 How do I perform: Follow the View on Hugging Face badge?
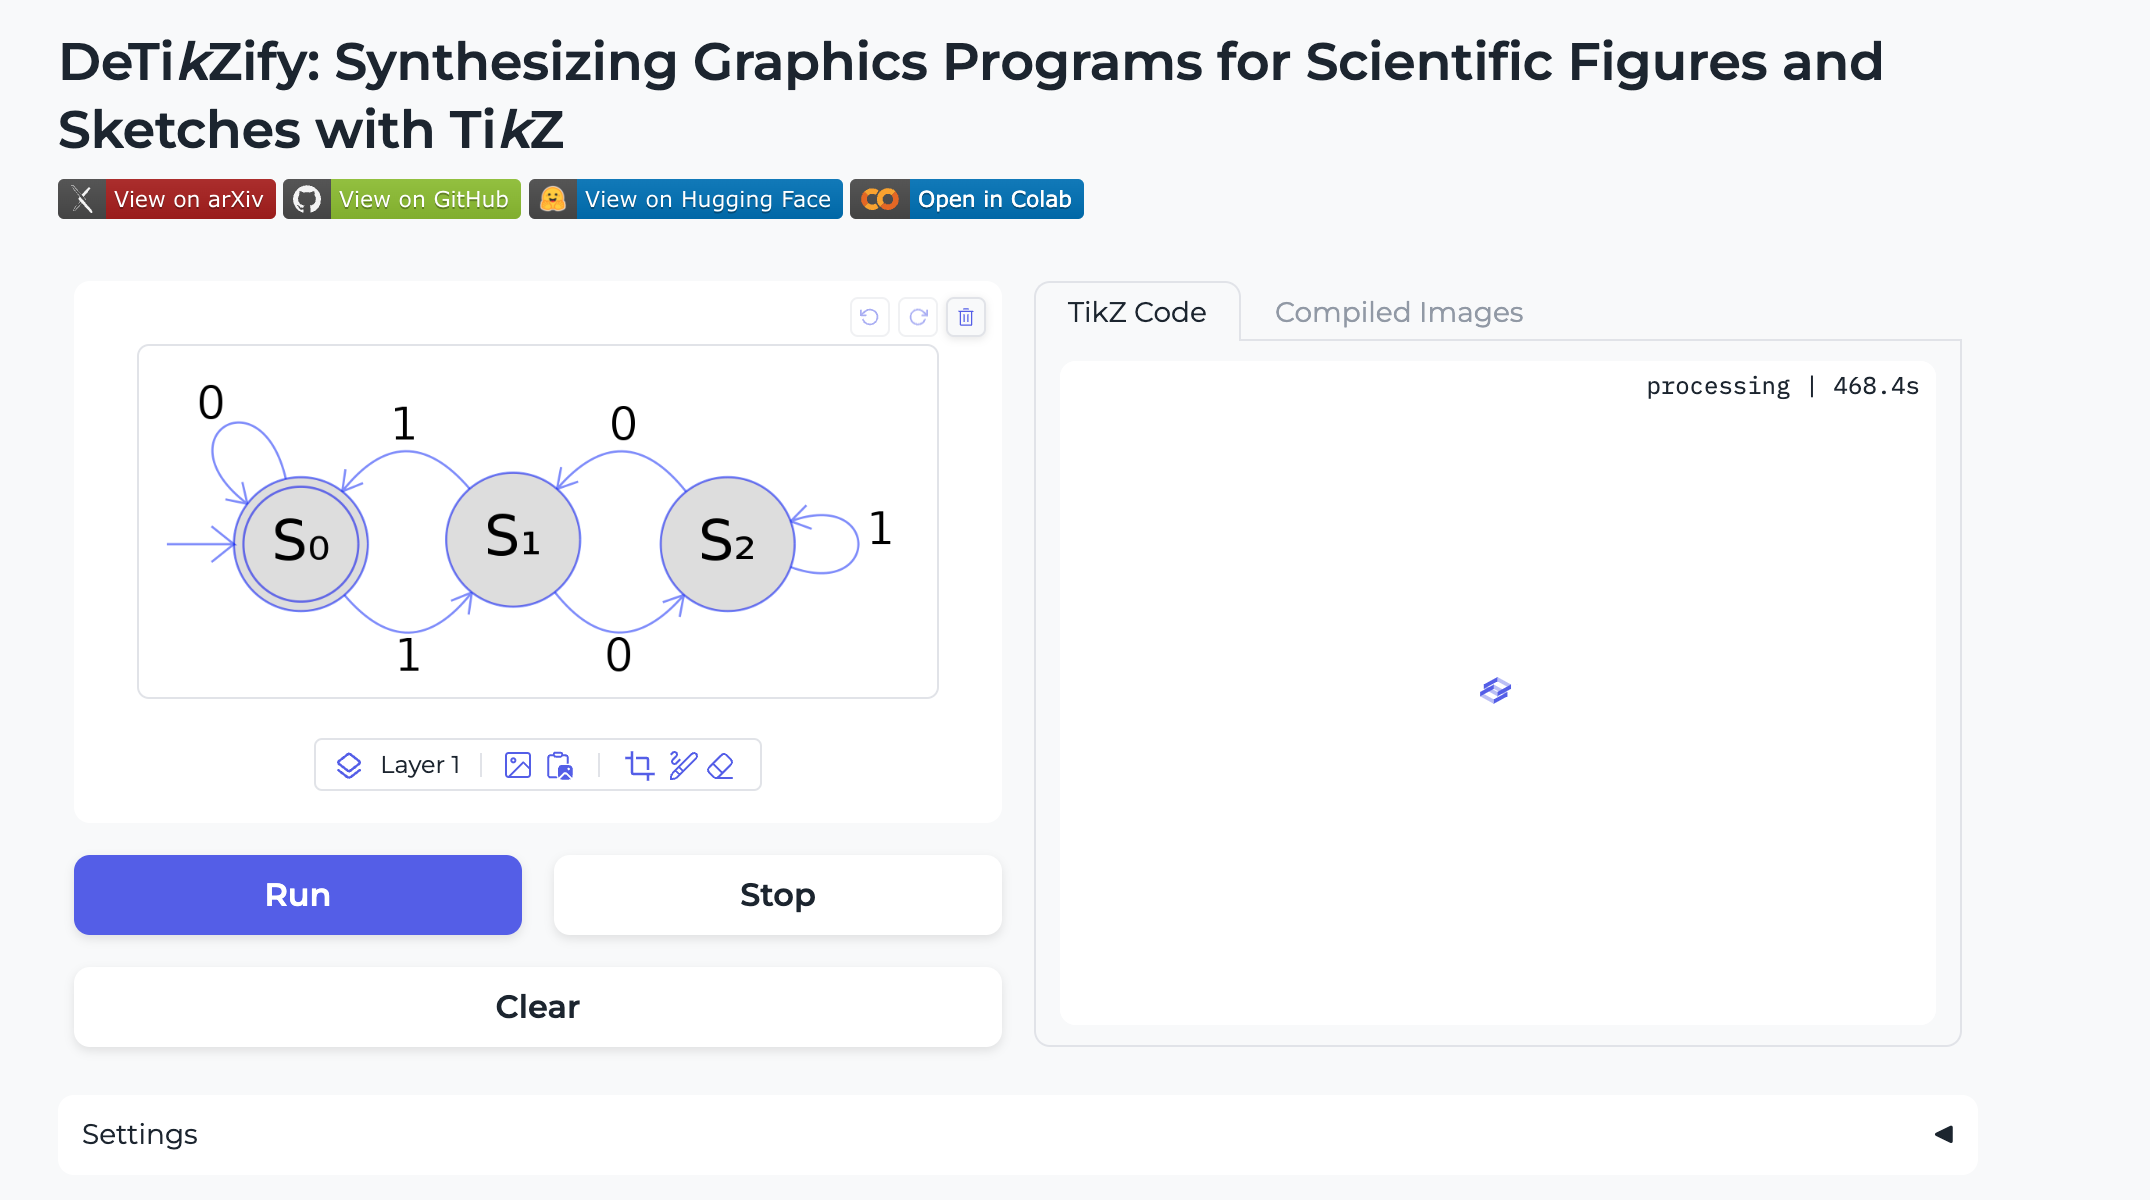click(685, 199)
